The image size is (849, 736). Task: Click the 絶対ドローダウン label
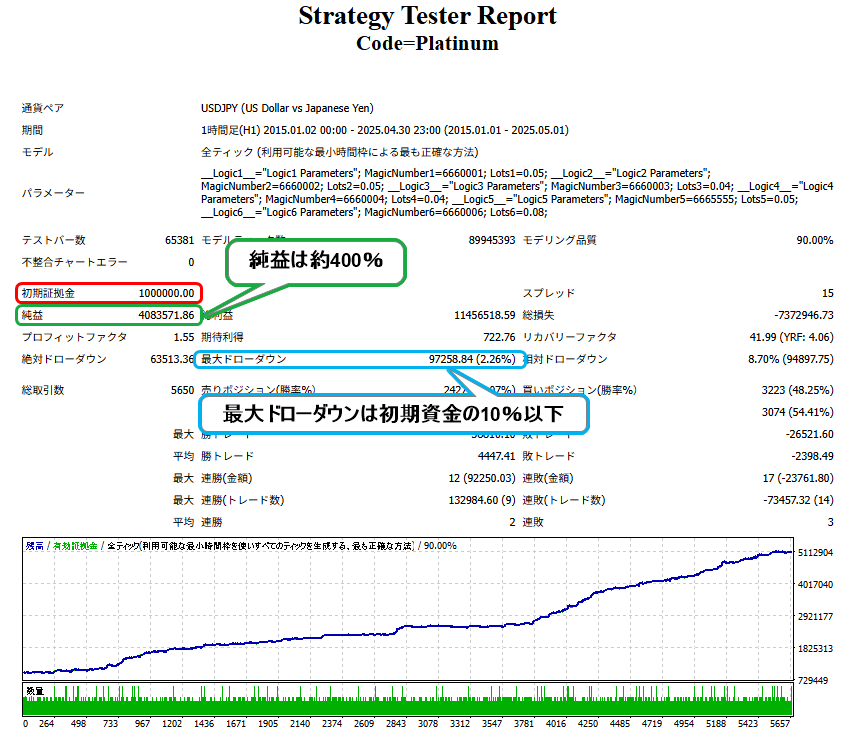64,359
